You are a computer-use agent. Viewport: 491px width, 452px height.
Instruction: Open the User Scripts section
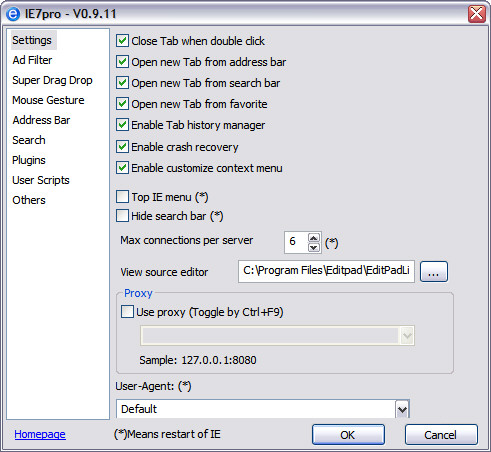coord(41,180)
